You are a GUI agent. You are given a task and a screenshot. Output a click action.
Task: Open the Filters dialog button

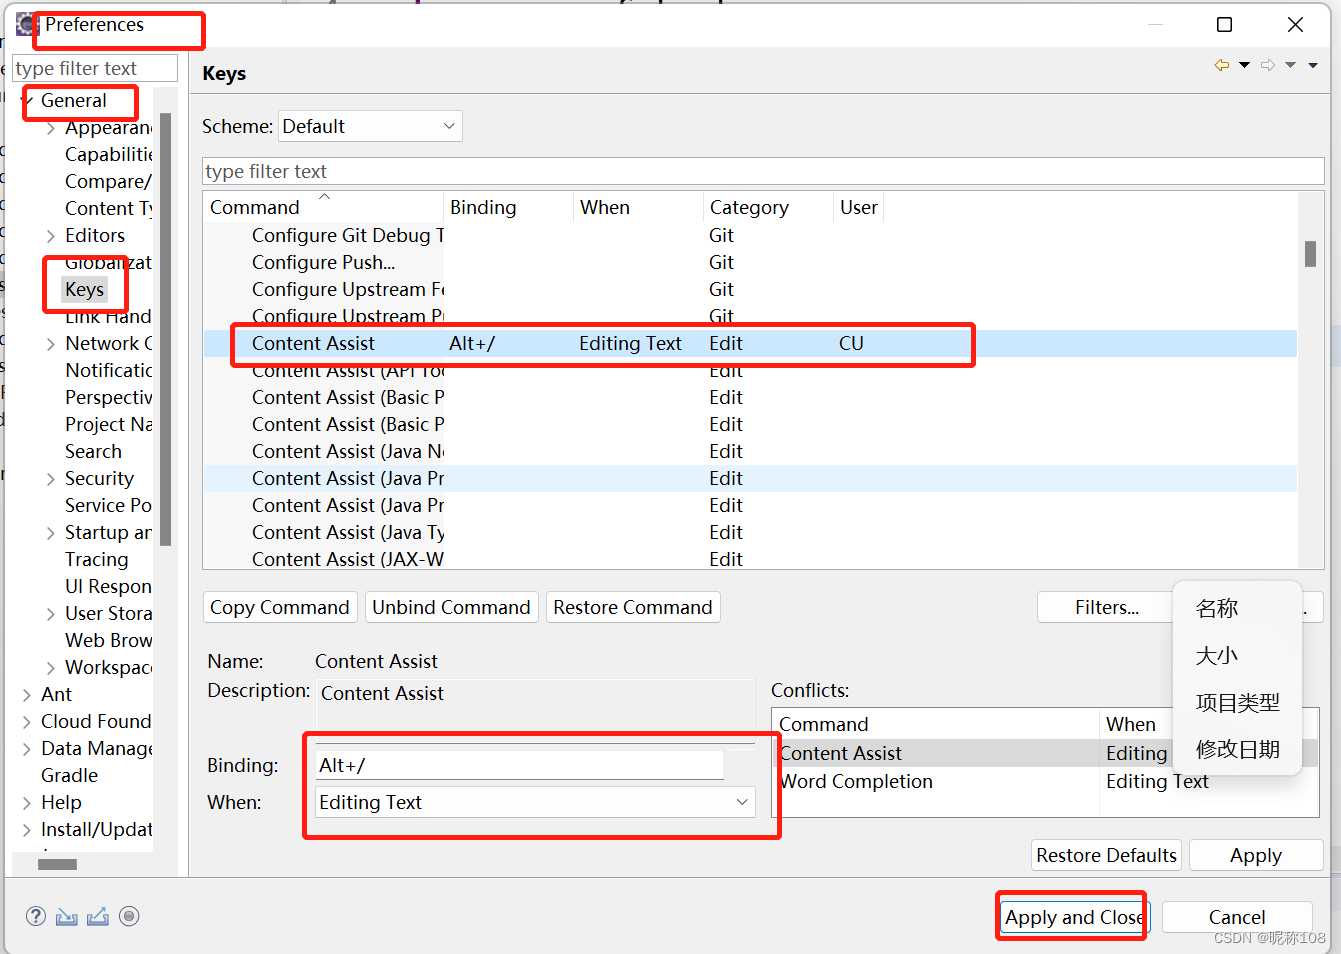coord(1106,607)
